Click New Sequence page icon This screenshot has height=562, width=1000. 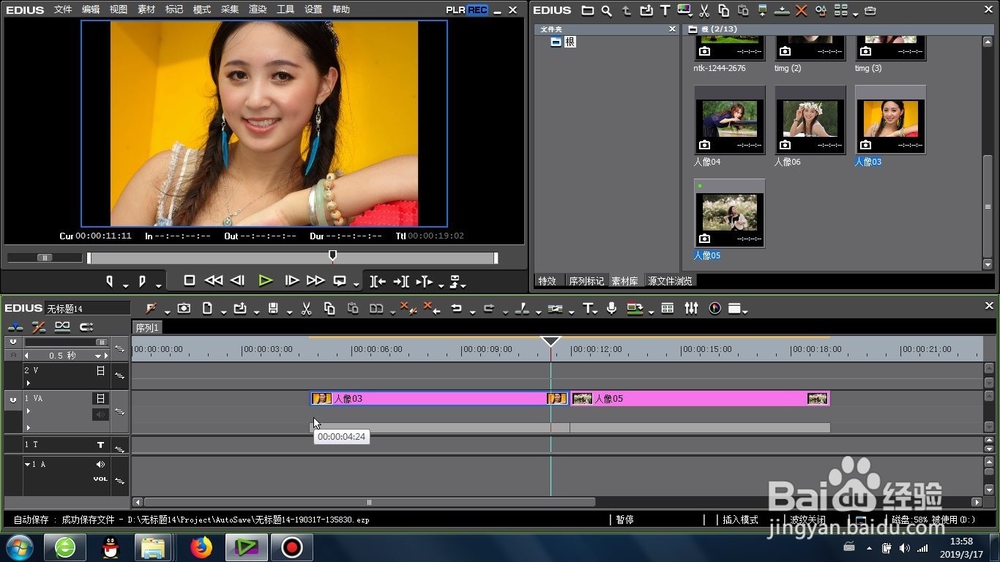click(x=207, y=309)
